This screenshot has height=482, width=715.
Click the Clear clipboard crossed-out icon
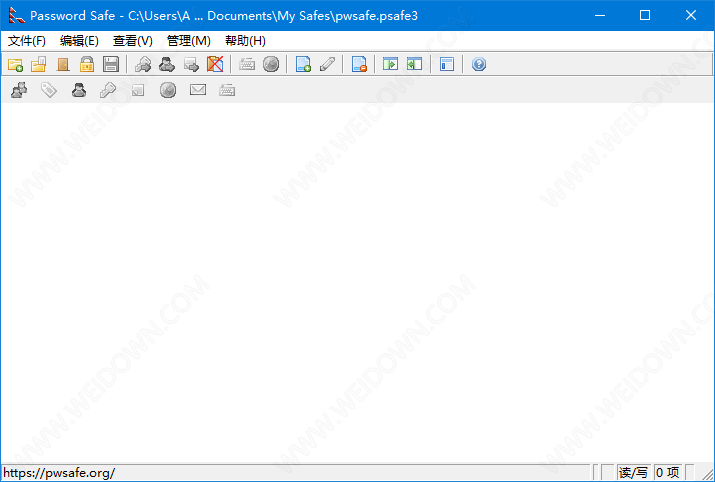coord(215,64)
